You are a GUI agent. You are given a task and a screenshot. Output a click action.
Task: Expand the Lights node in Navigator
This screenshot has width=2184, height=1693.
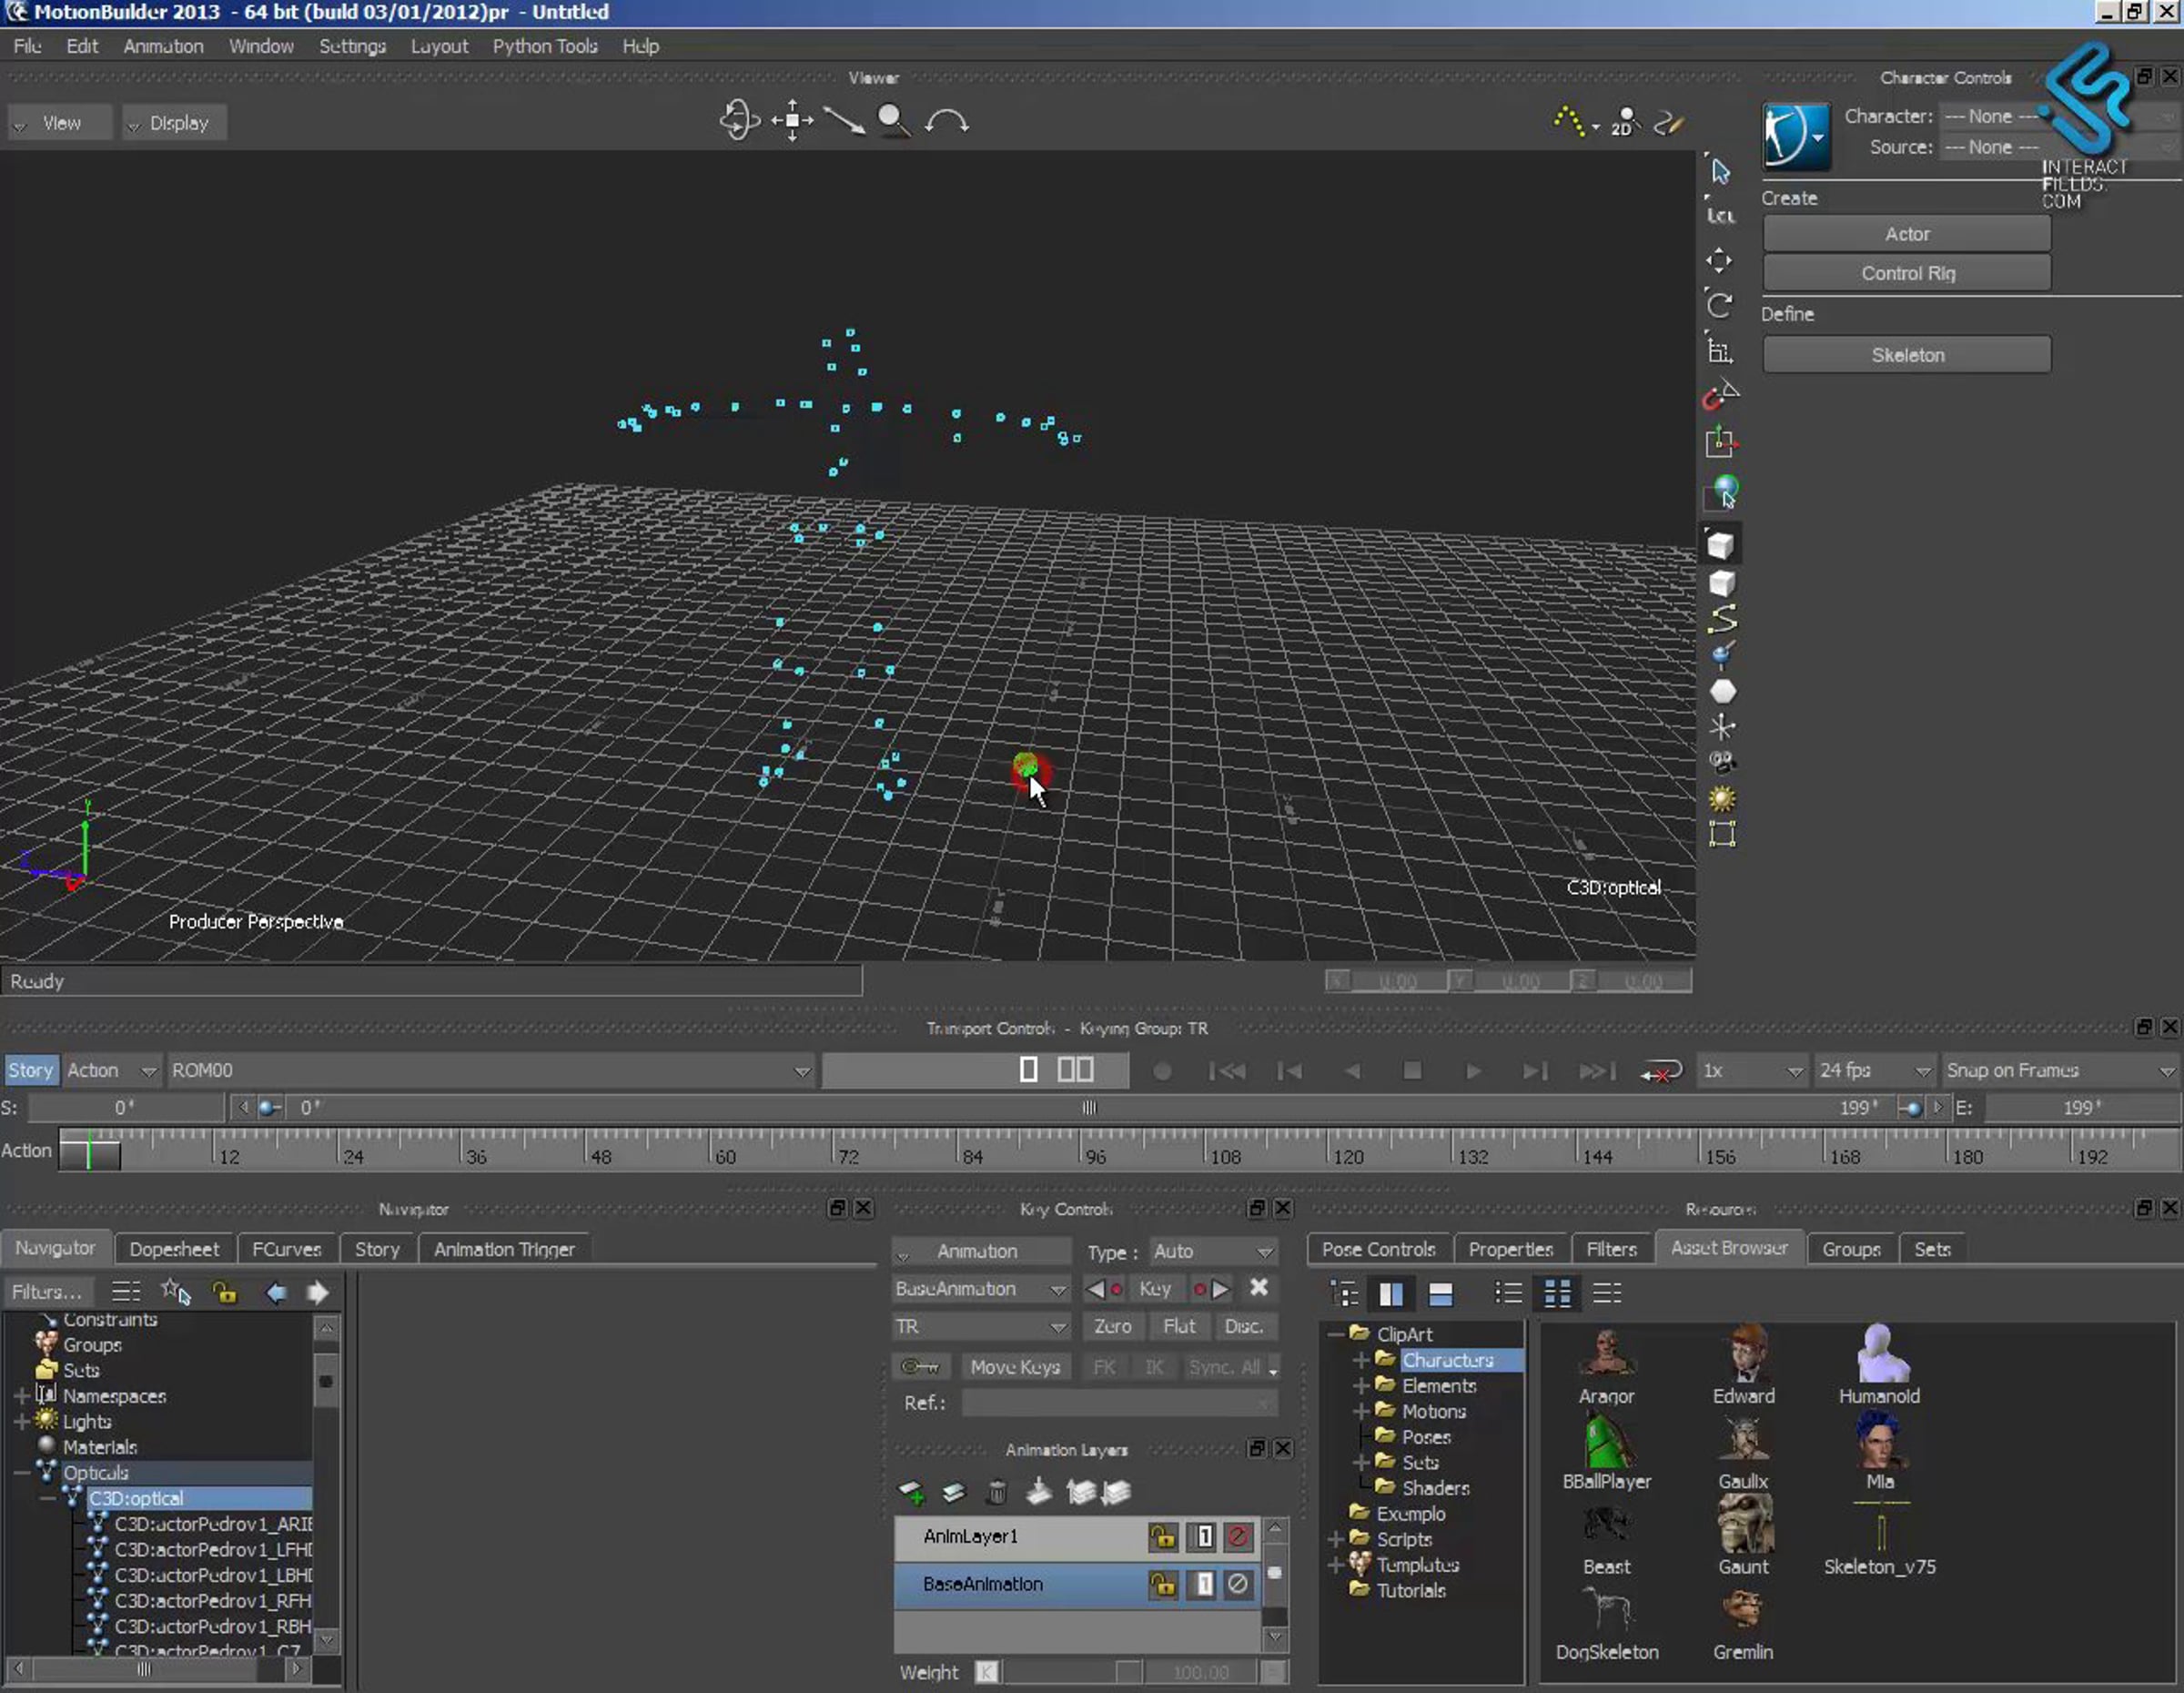[21, 1421]
